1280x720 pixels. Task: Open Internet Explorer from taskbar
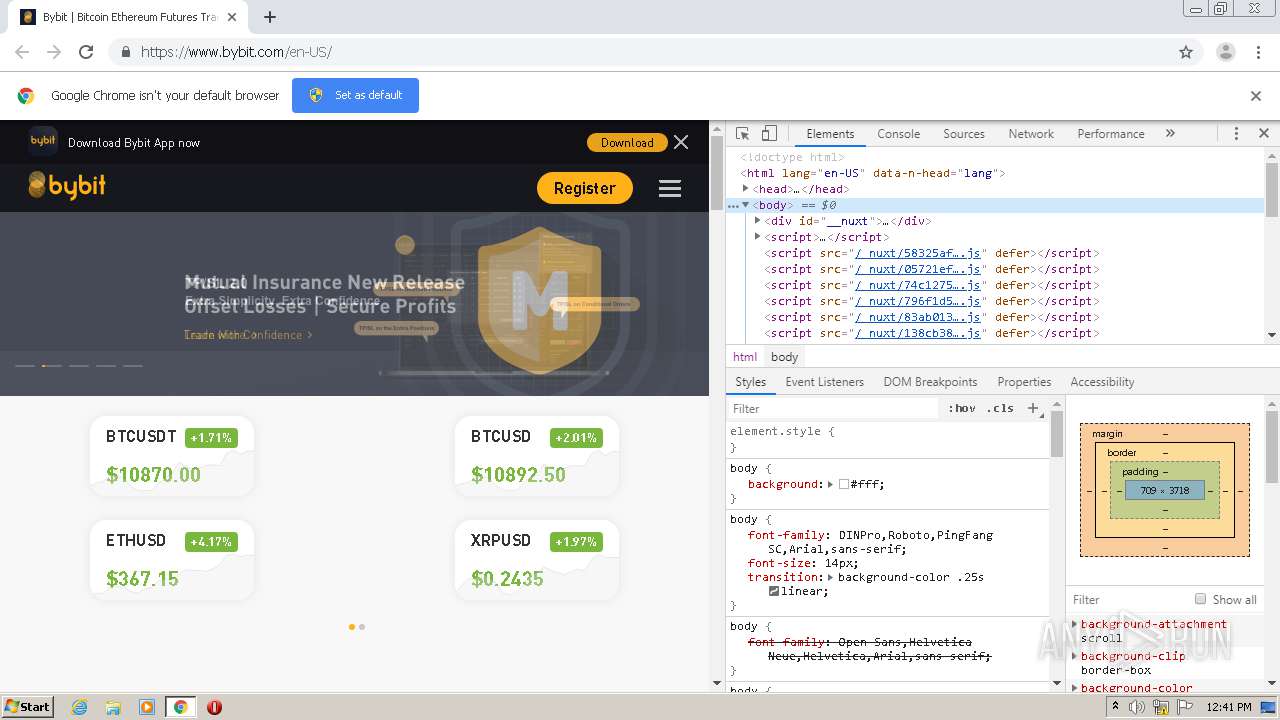(x=79, y=707)
